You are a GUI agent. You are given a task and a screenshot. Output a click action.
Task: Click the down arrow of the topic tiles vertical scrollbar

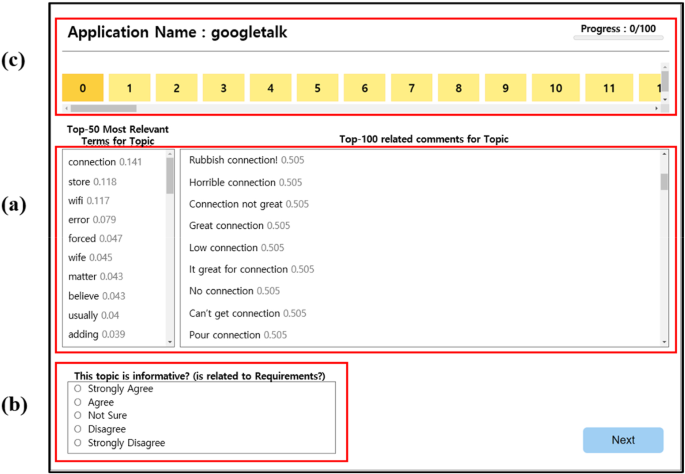[x=665, y=100]
